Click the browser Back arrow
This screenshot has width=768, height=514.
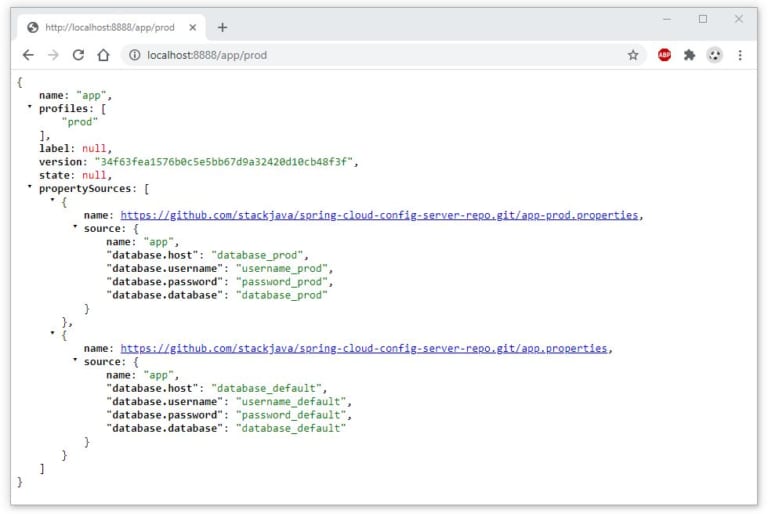point(28,55)
